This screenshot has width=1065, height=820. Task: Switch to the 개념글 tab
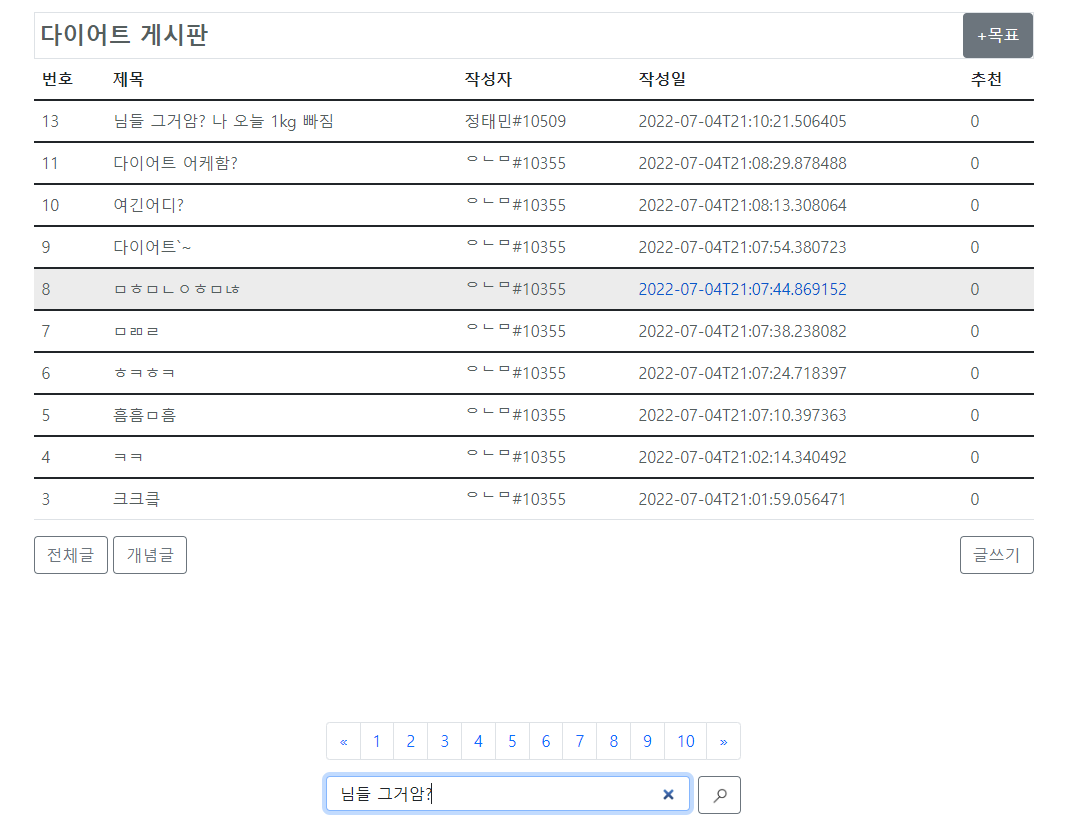tap(149, 555)
